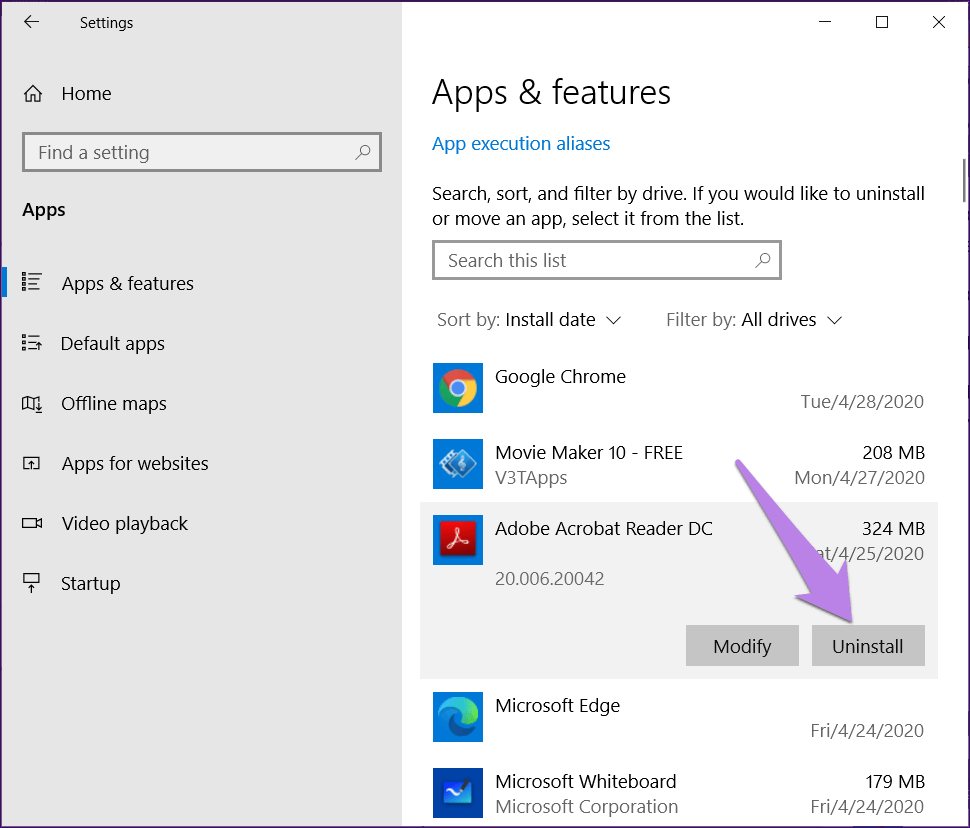
Task: Select Adobe Acrobat Reader DC entry
Action: point(604,528)
